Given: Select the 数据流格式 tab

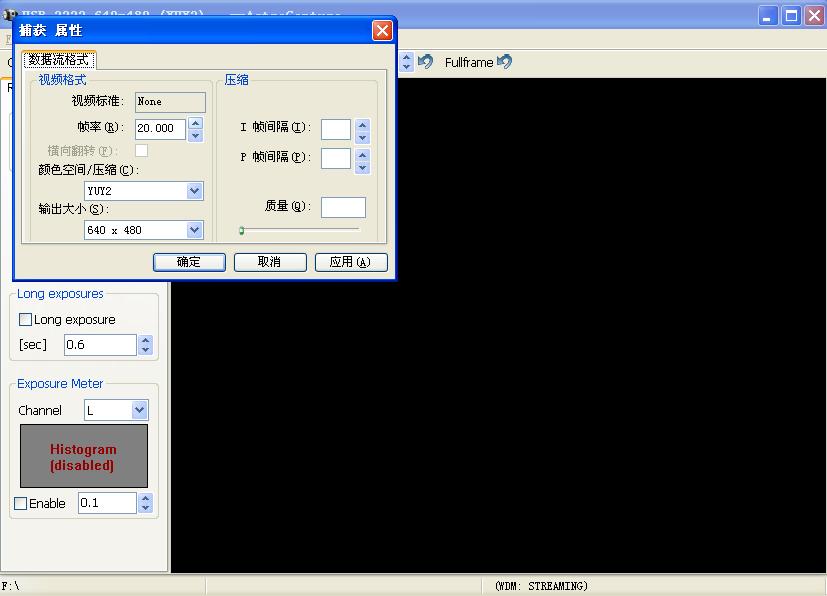Looking at the screenshot, I should (59, 60).
